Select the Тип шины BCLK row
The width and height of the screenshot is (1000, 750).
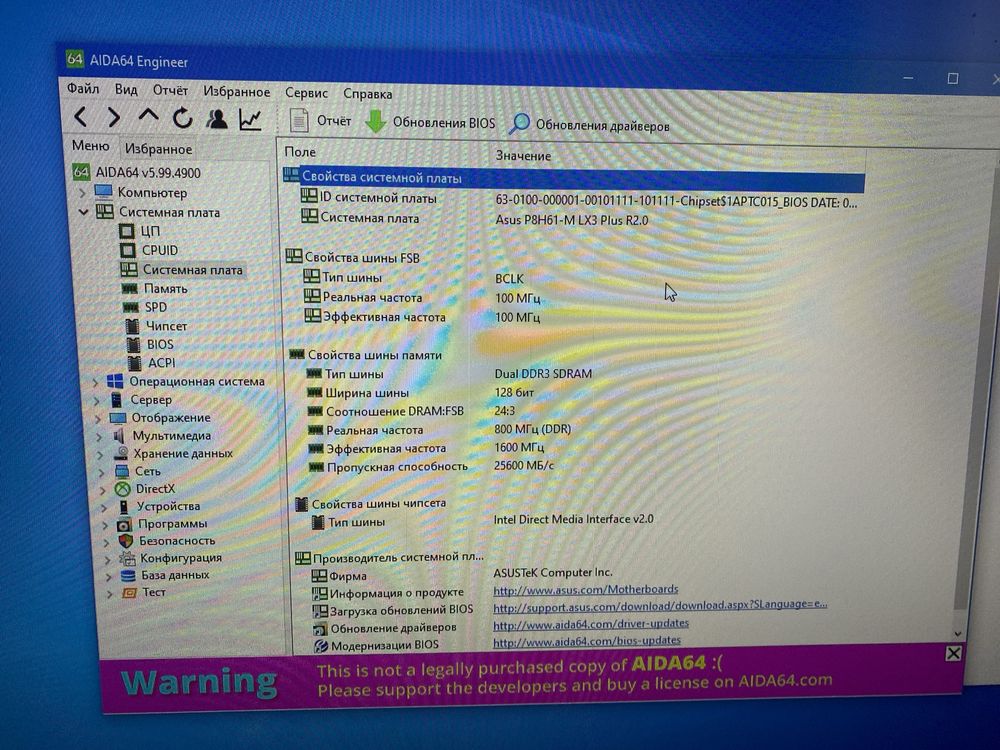click(x=415, y=278)
